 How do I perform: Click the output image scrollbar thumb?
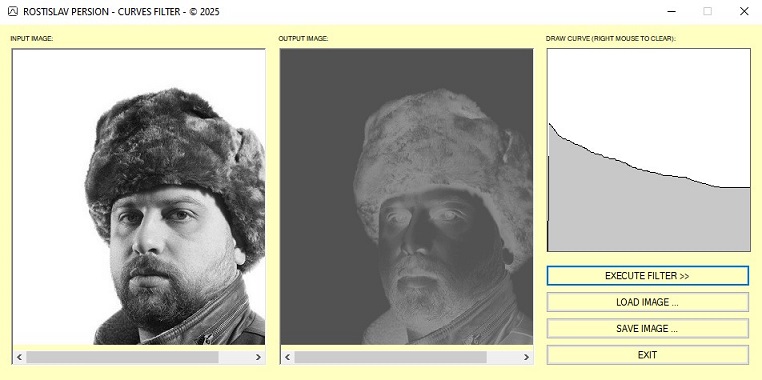[390, 357]
